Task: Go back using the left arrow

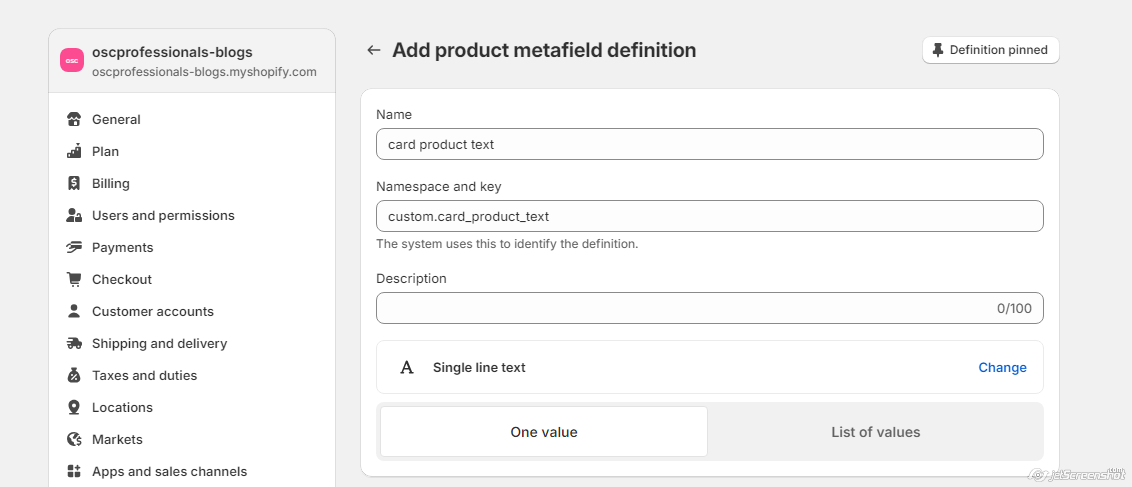Action: [x=374, y=50]
